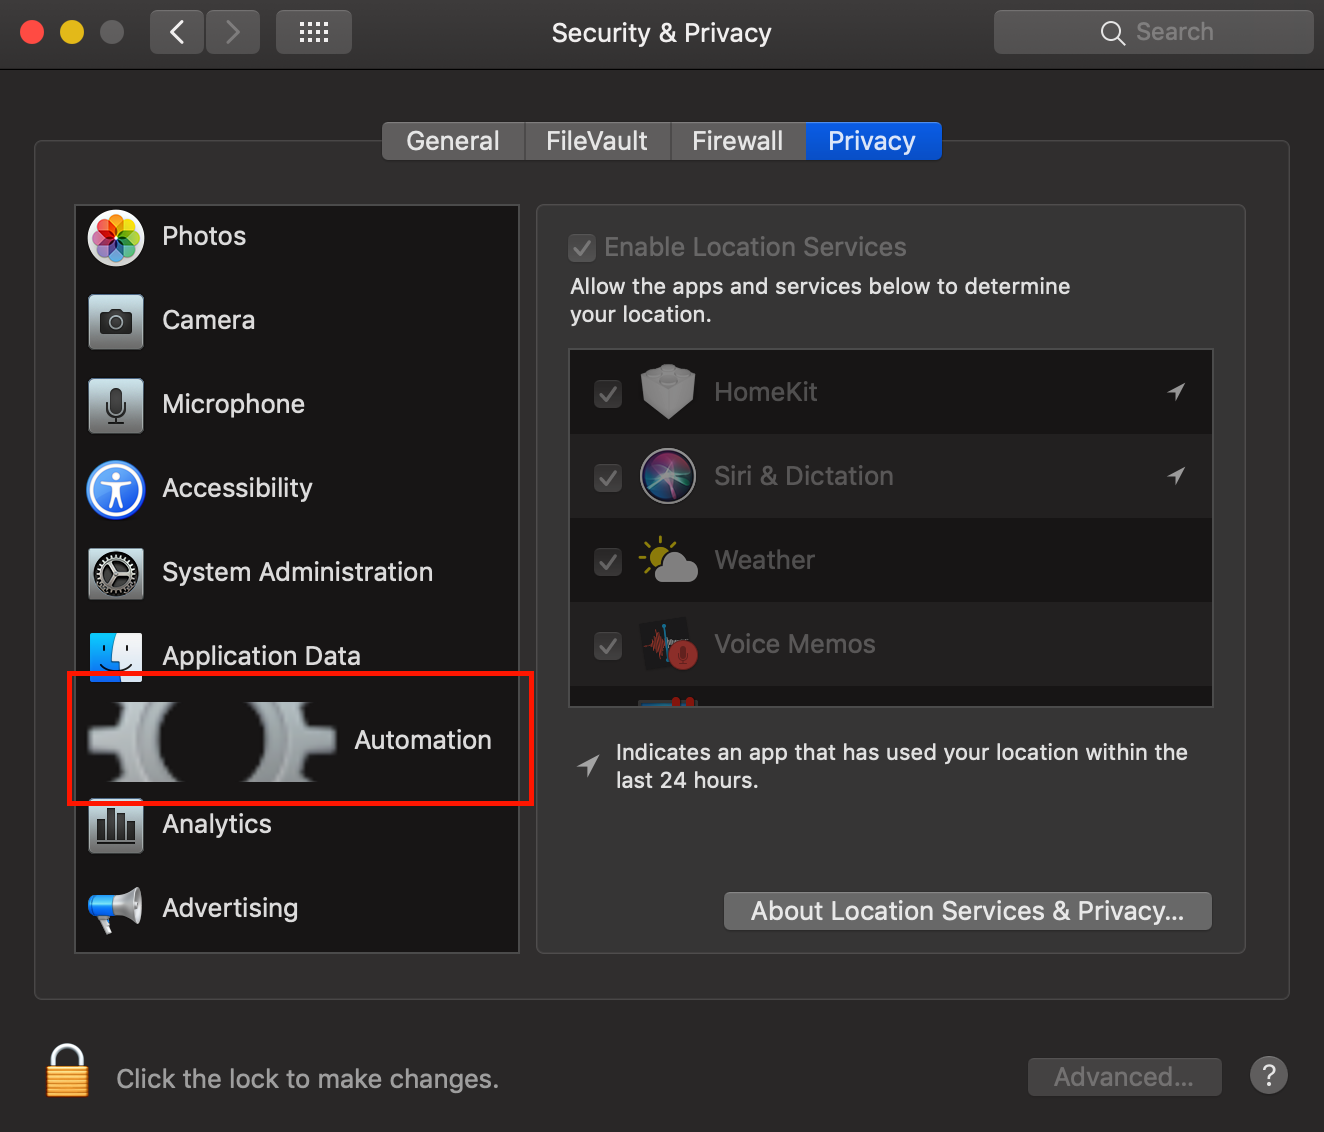Minimize the window with the yellow button

pos(72,32)
